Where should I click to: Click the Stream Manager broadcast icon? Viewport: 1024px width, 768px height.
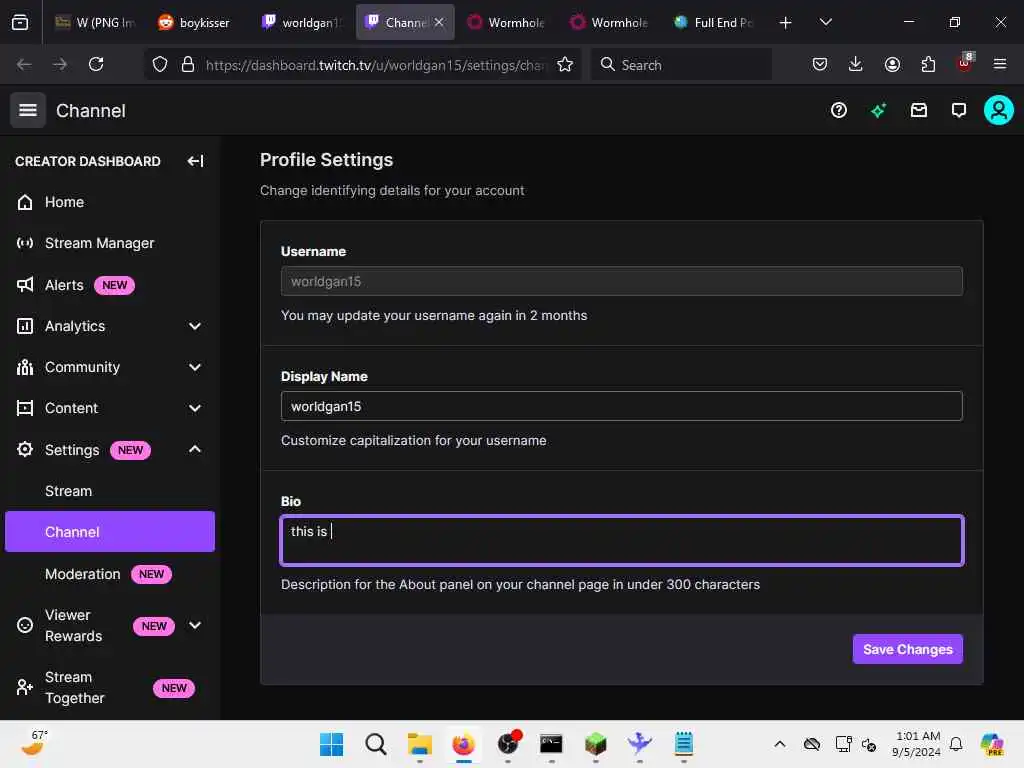[x=25, y=243]
